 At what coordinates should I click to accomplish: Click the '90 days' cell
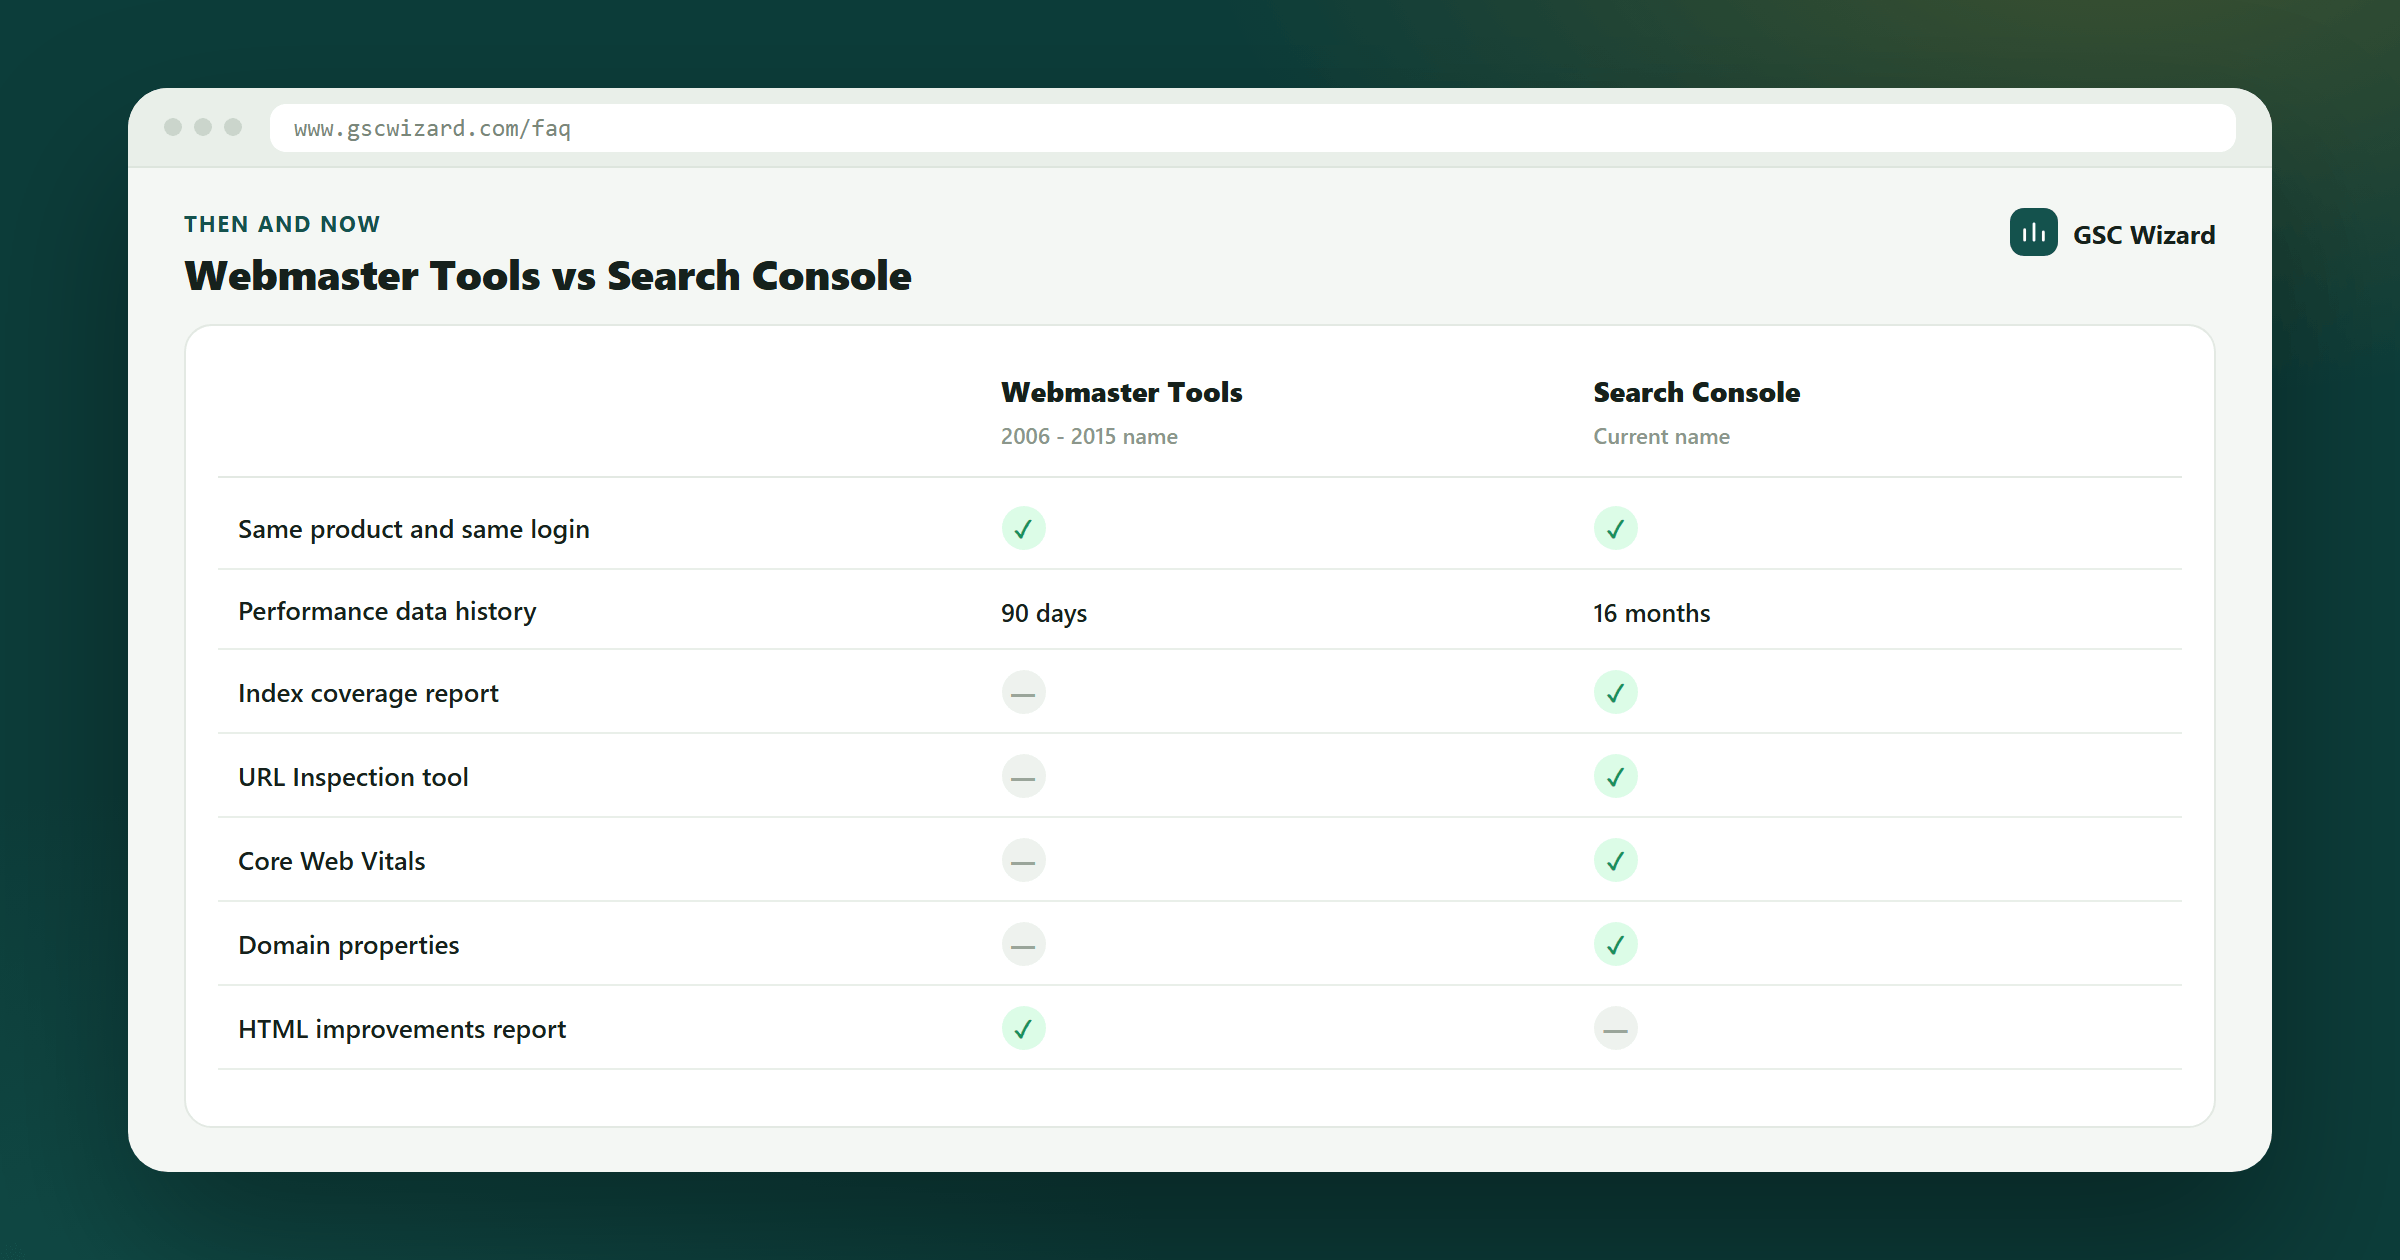point(1044,613)
